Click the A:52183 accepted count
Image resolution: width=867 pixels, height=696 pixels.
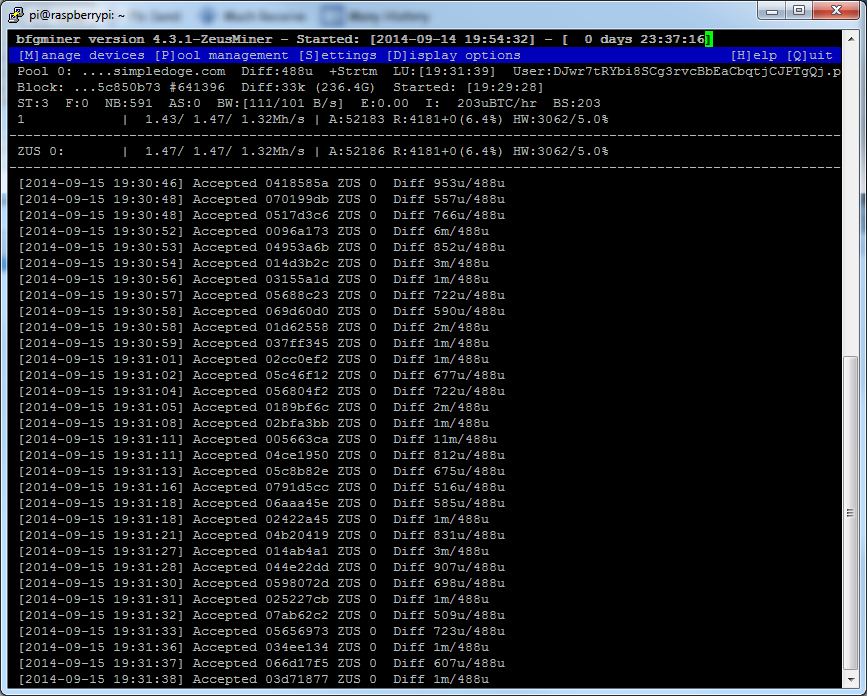coord(357,119)
